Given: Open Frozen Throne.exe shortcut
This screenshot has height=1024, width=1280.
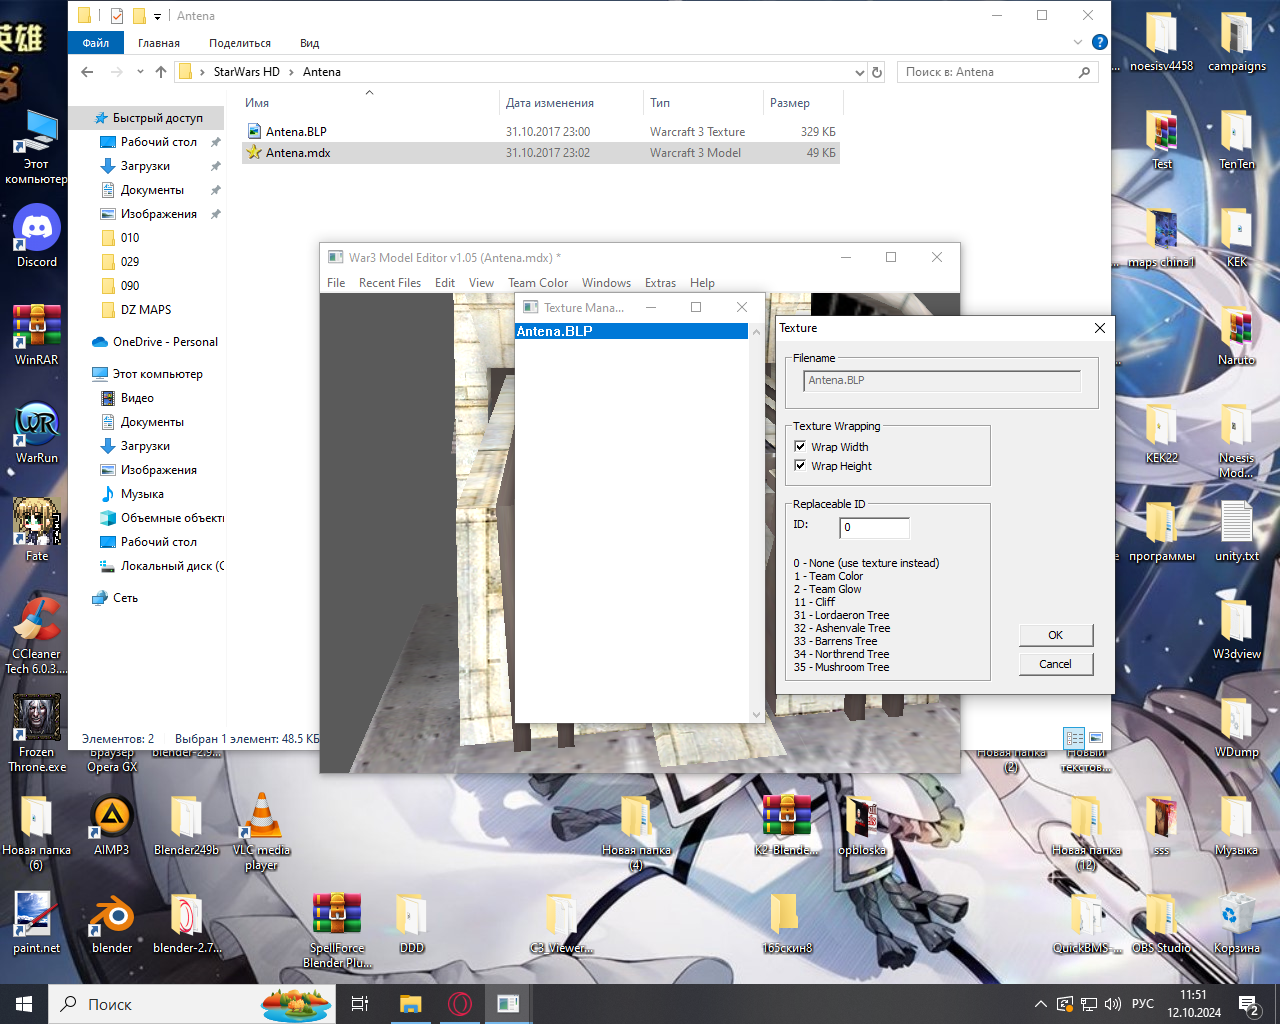Looking at the screenshot, I should [x=37, y=733].
